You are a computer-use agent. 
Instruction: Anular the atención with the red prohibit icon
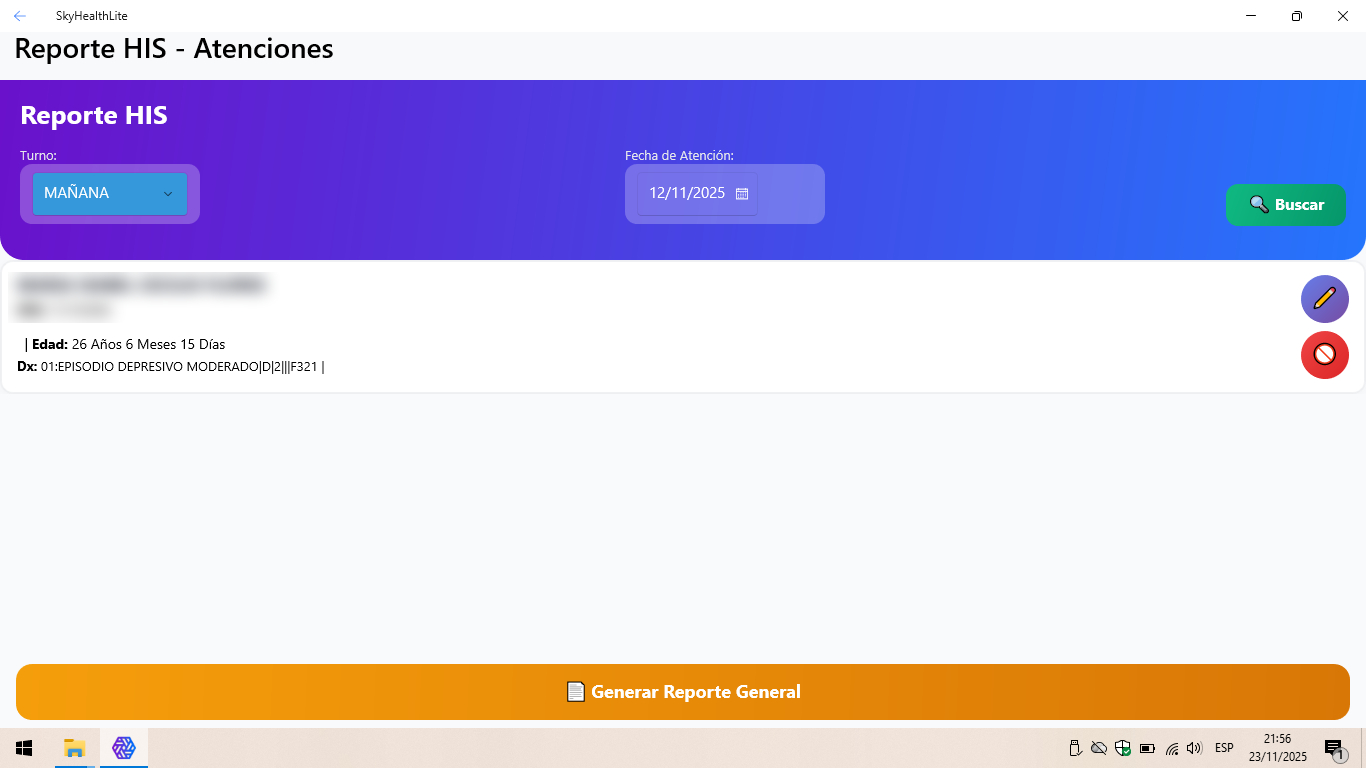click(x=1324, y=355)
